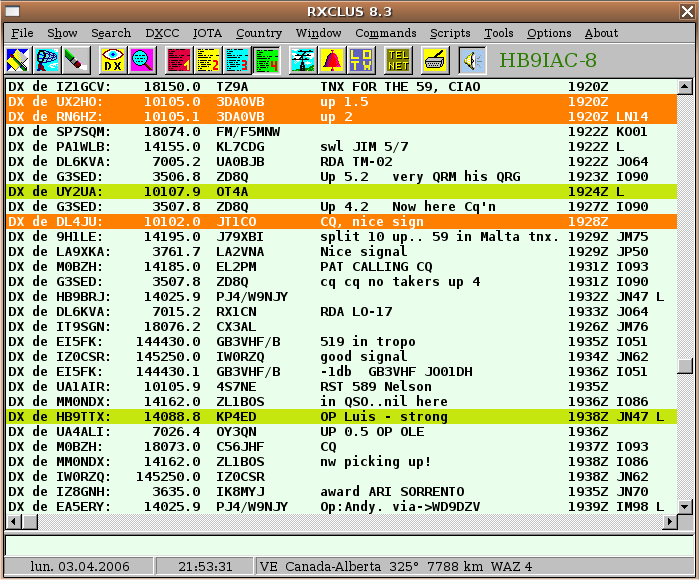Open the Commands menu
Image resolution: width=699 pixels, height=580 pixels.
coord(386,33)
